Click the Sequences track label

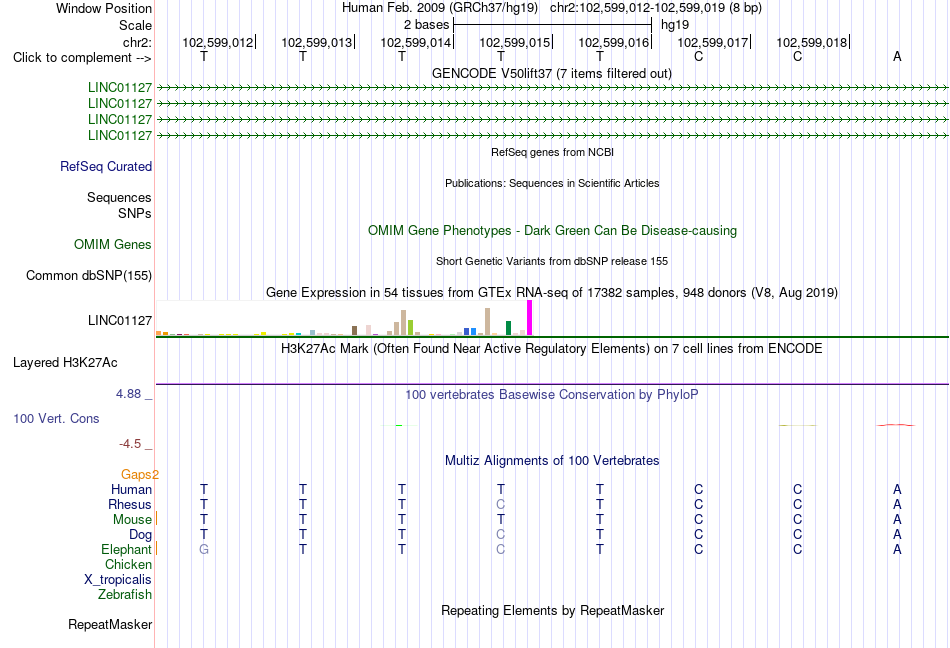[119, 197]
